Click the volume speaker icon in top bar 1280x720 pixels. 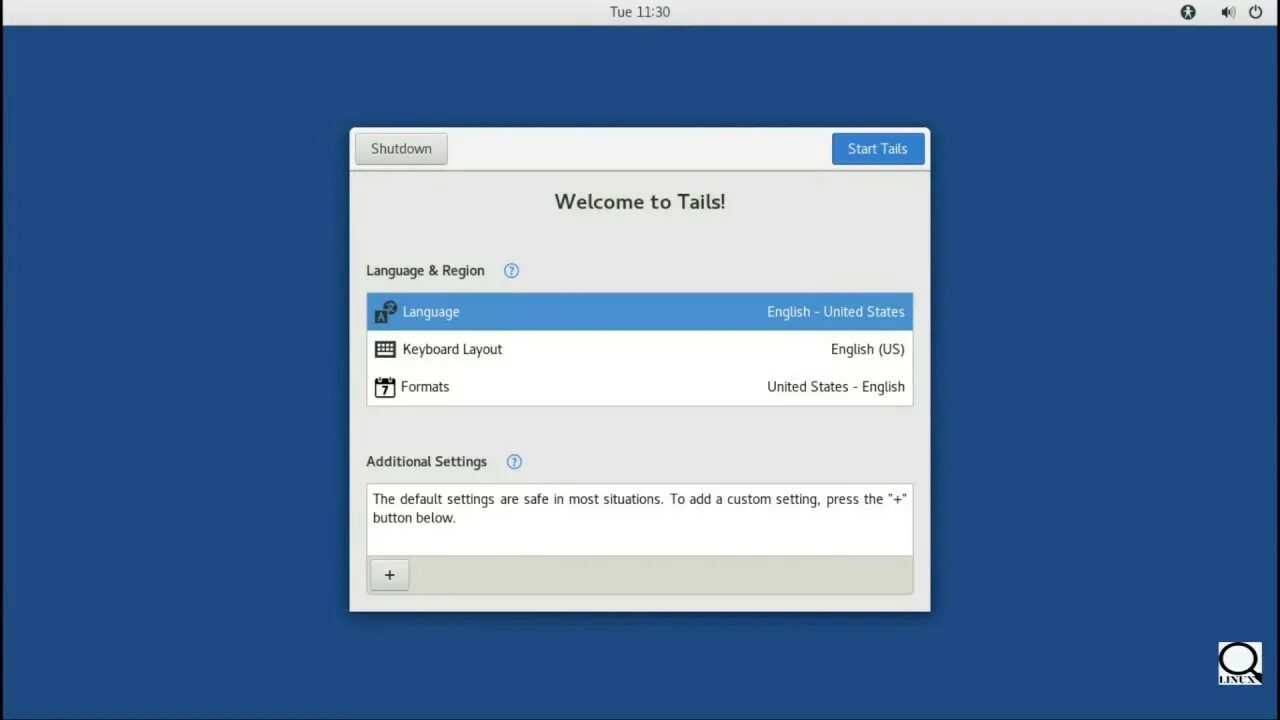point(1228,12)
